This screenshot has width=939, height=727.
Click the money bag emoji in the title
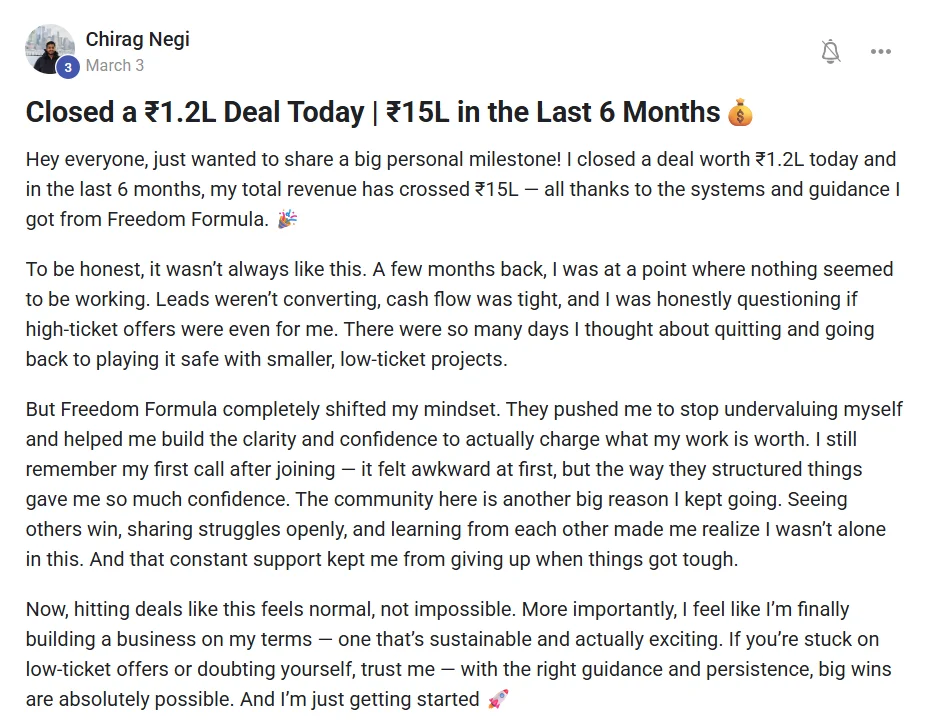tap(741, 111)
